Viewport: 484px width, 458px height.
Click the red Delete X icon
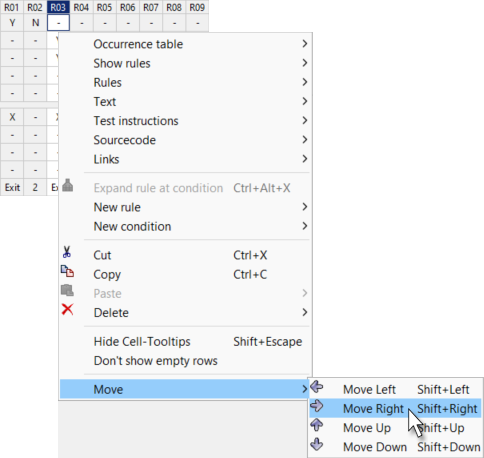coord(67,309)
